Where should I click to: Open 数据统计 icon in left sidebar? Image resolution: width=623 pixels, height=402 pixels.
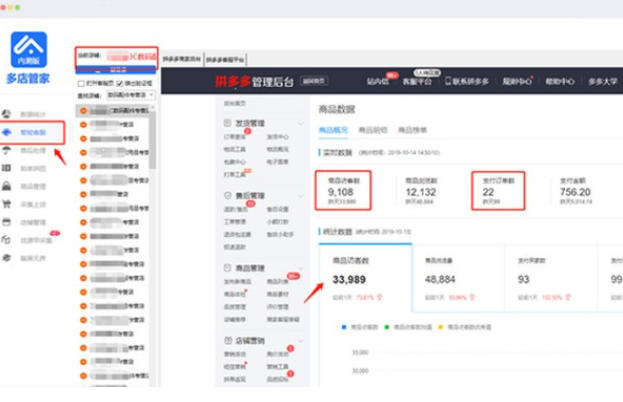10,114
